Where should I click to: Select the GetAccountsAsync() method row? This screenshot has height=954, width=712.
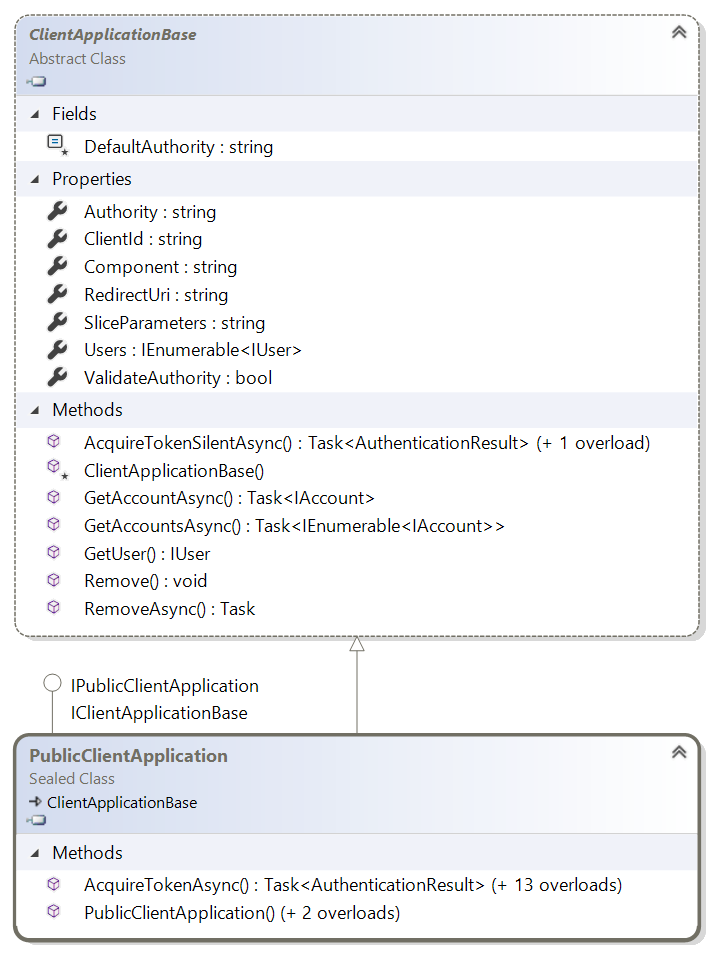[294, 526]
